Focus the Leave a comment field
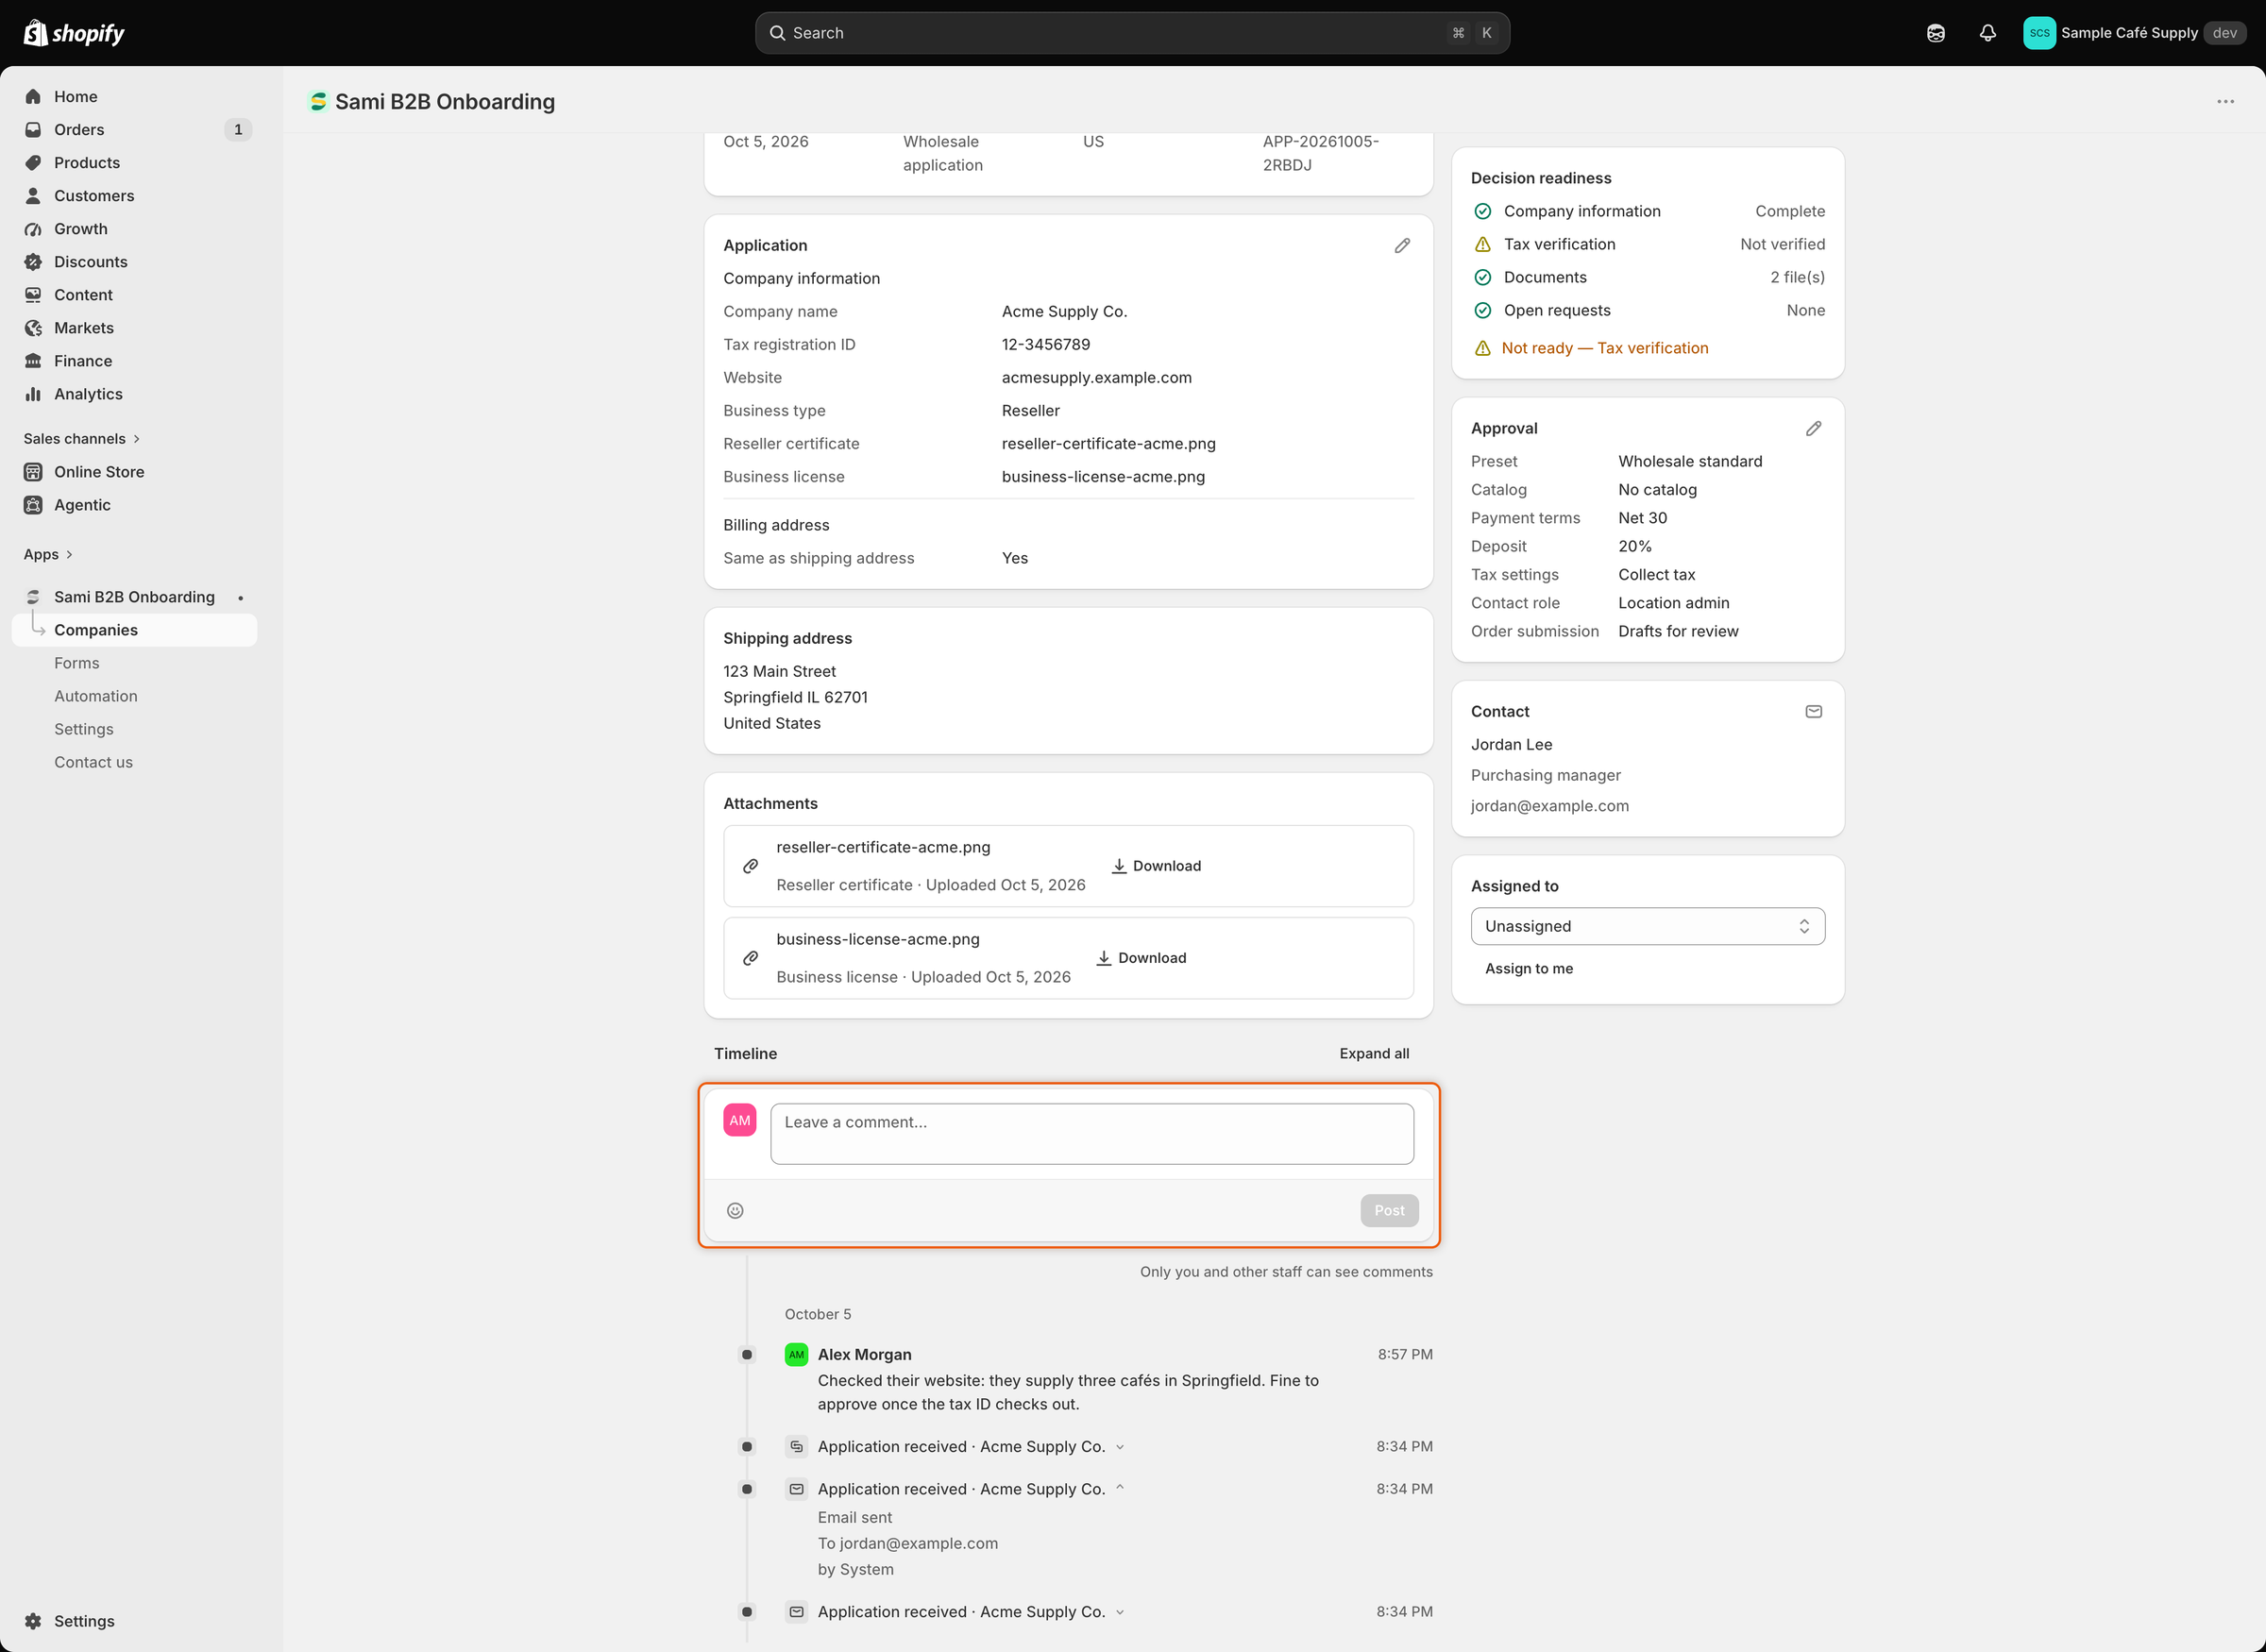The image size is (2266, 1652). point(1092,1134)
